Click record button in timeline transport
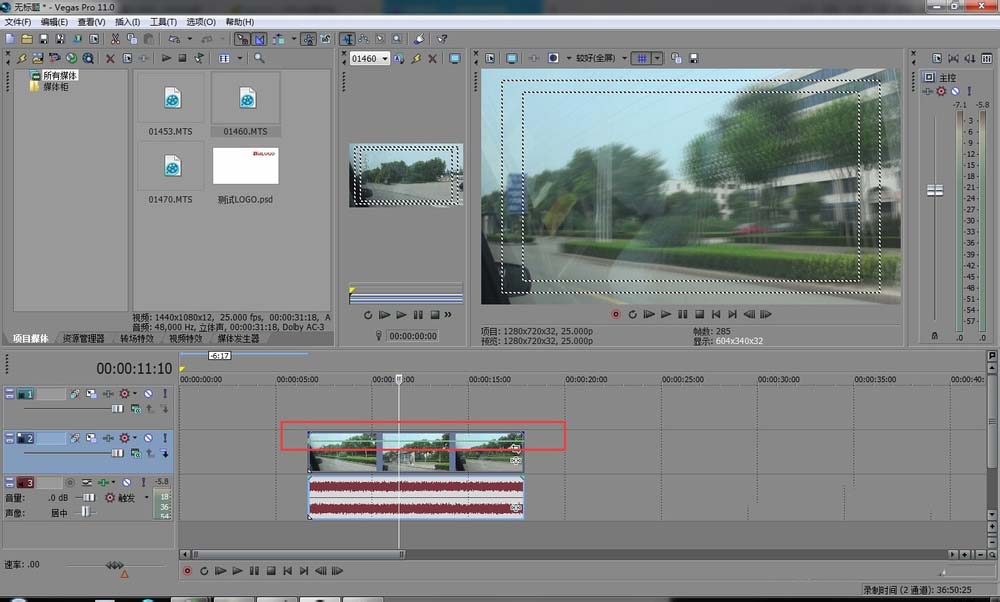Screen dimensions: 1000x602 187,571
